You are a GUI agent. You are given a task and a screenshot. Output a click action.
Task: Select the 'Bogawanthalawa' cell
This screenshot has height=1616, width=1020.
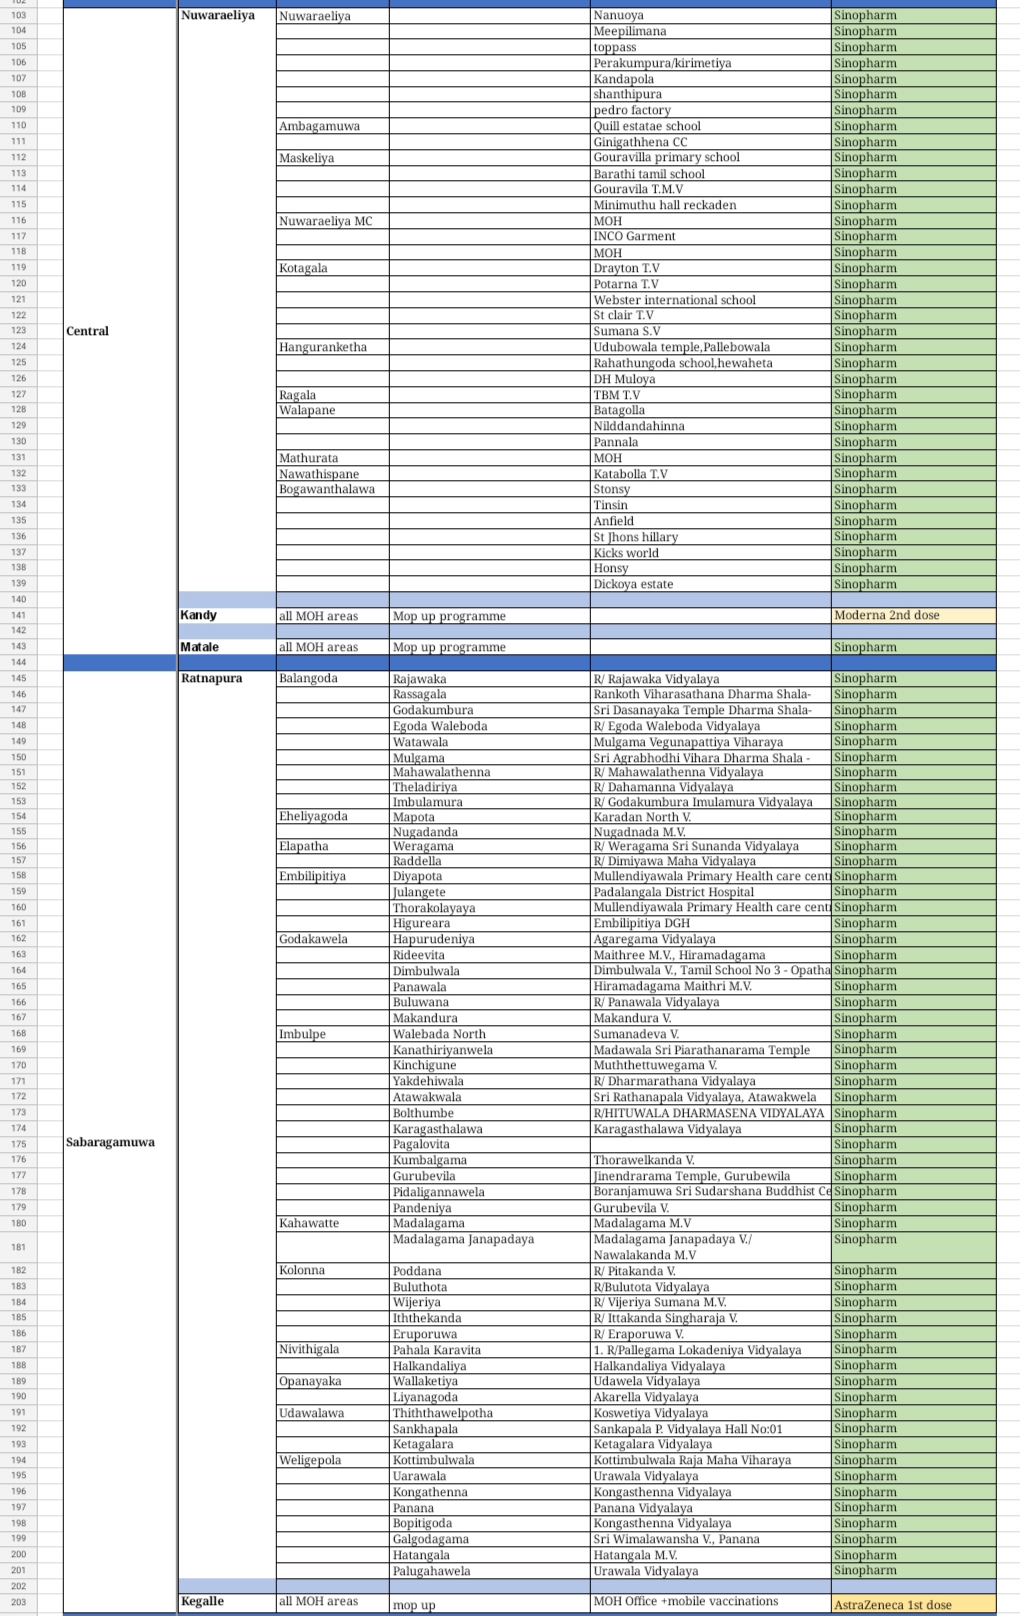332,489
